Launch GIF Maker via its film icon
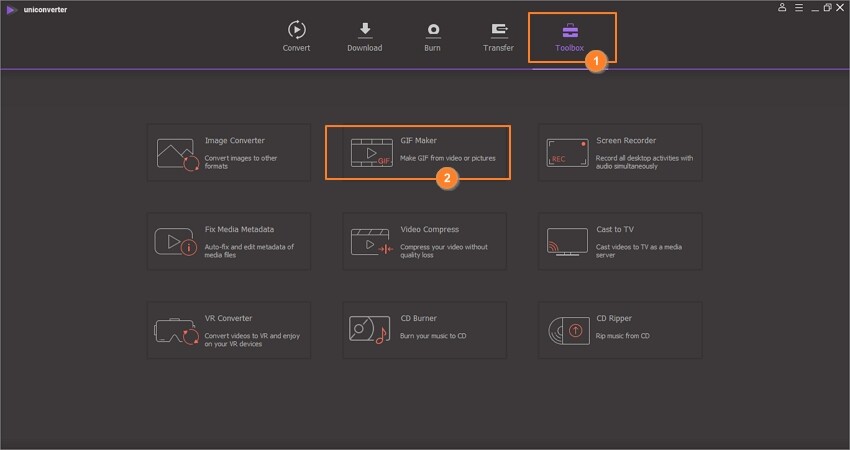 370,153
